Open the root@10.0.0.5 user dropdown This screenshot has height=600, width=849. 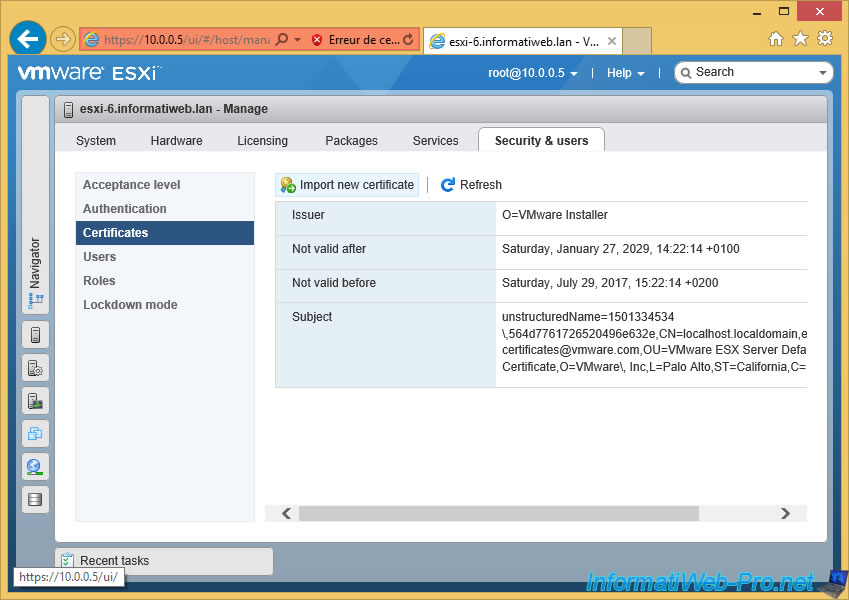click(533, 73)
